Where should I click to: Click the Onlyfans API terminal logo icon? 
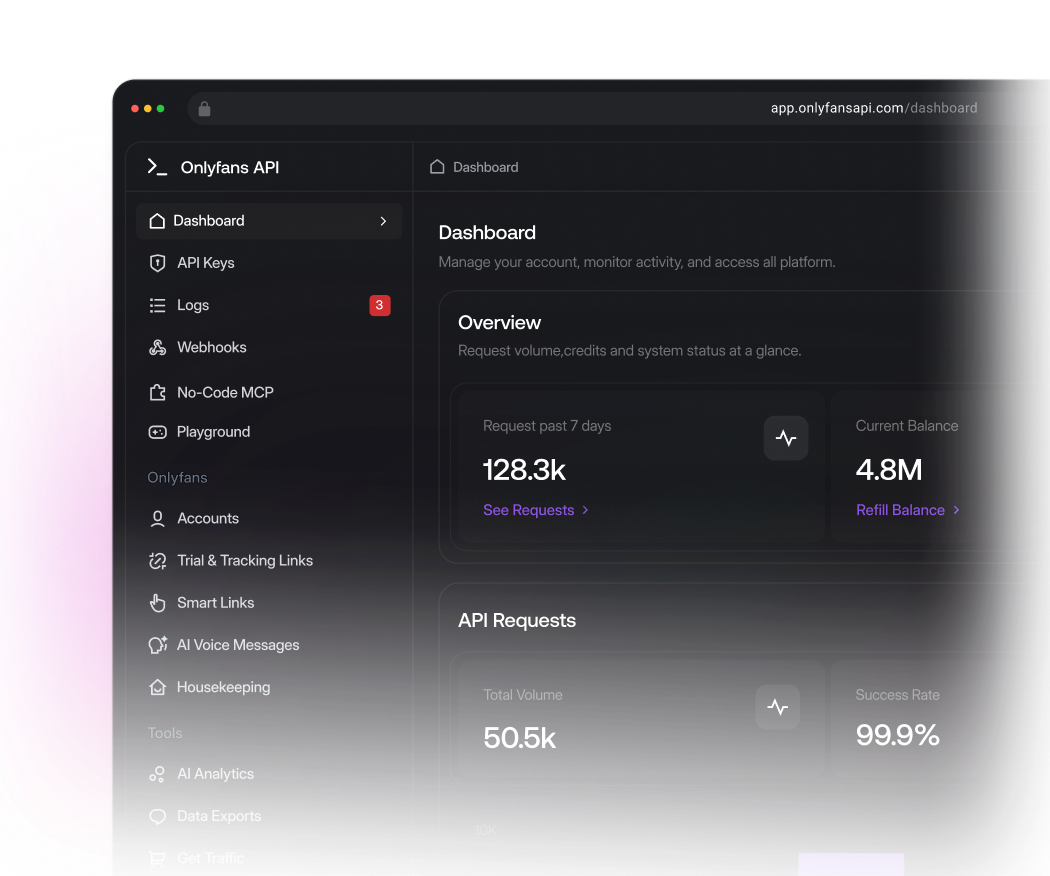pyautogui.click(x=157, y=167)
